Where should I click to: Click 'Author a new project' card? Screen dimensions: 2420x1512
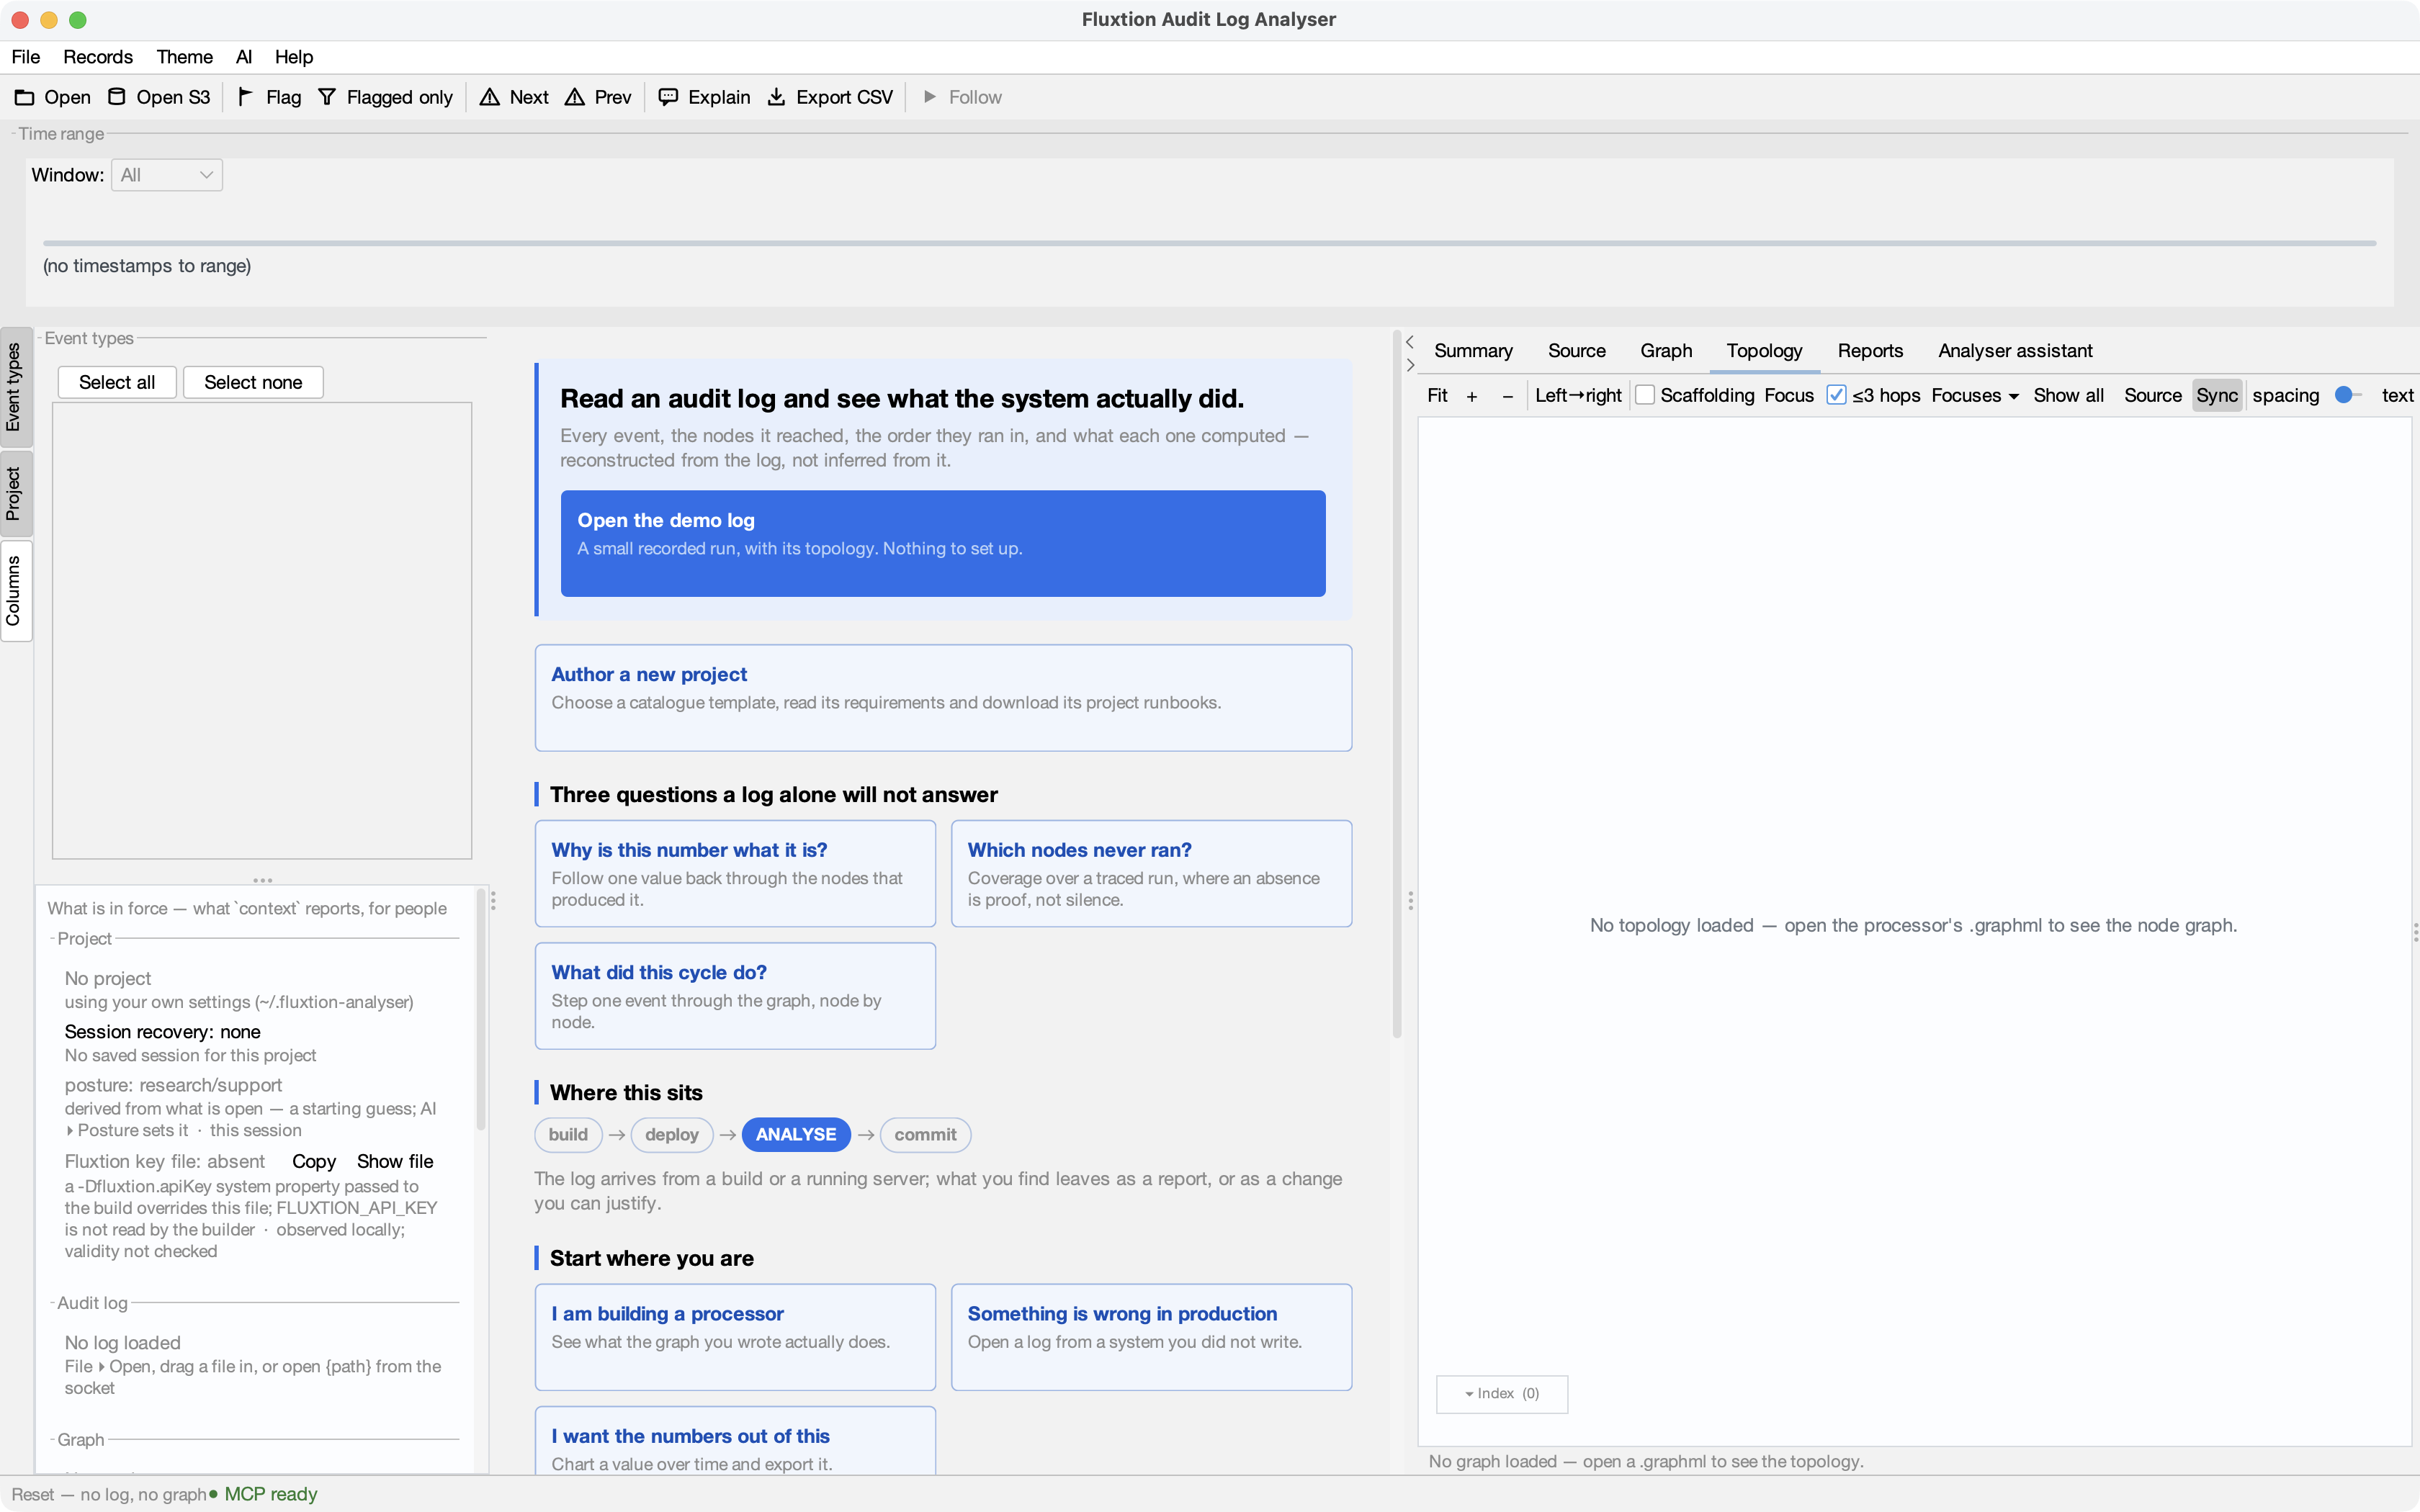943,698
